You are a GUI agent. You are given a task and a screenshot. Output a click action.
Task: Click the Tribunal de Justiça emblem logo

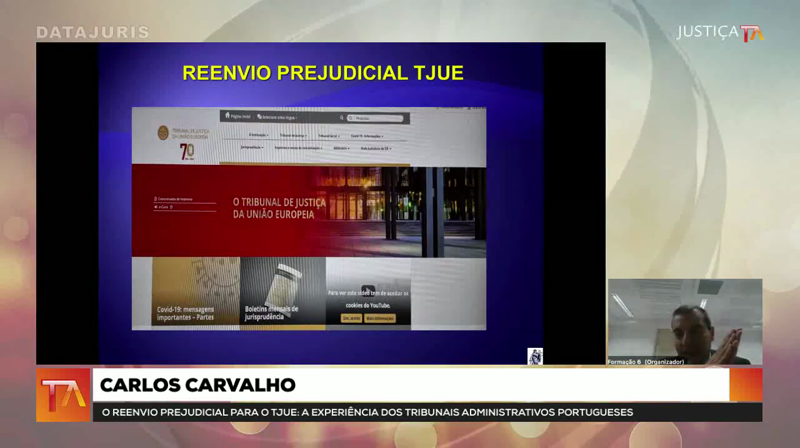click(163, 132)
